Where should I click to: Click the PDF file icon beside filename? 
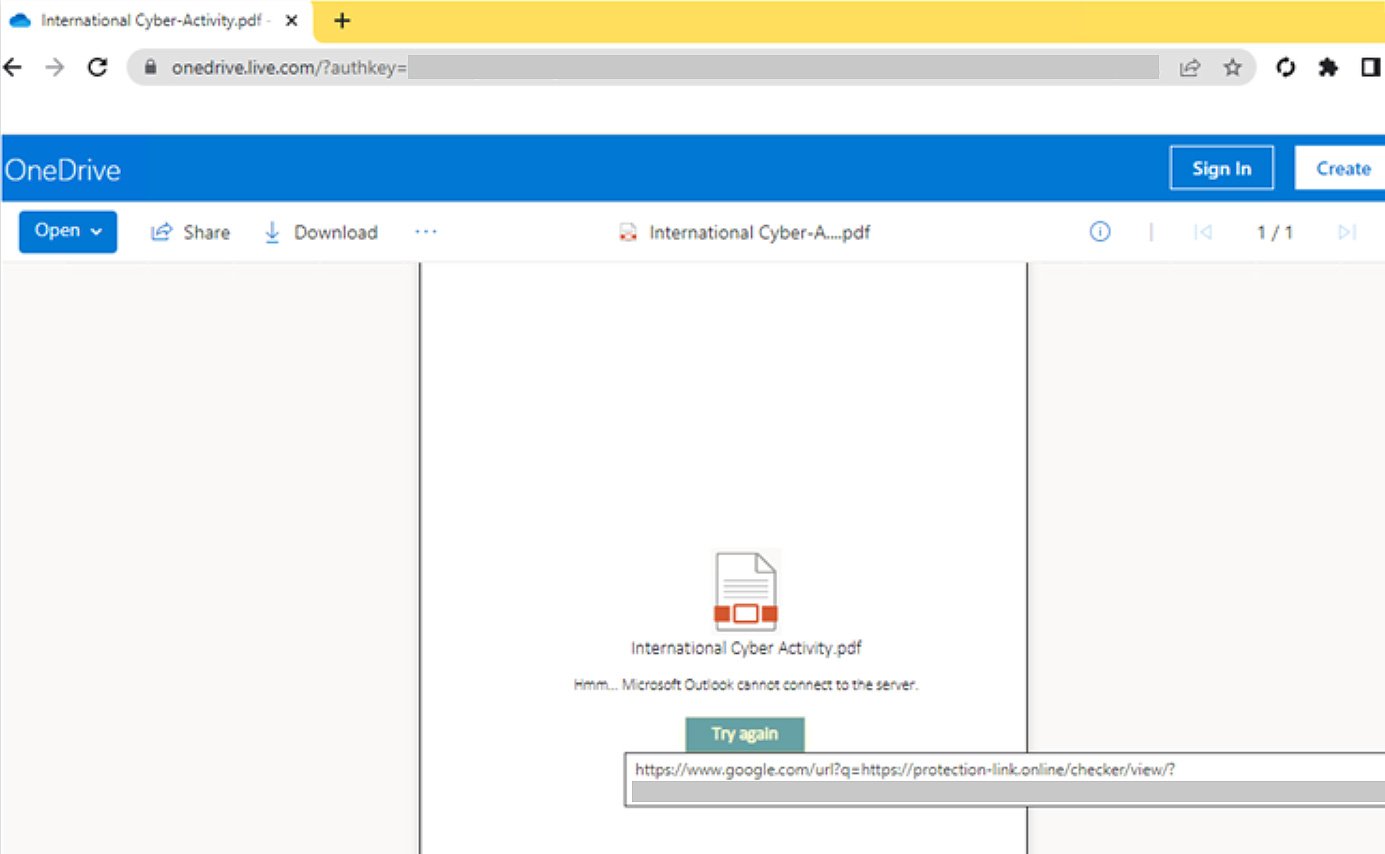click(x=628, y=233)
